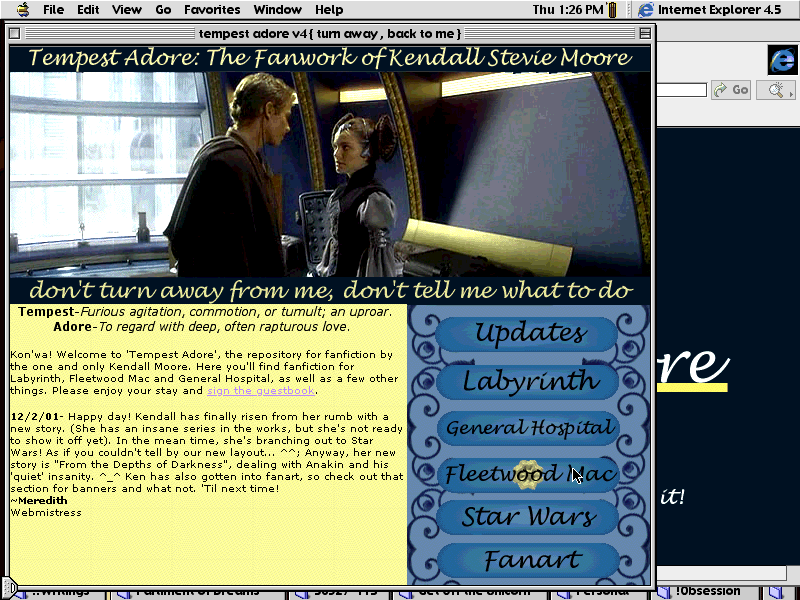Open the search magnifier dropdown

tap(775, 90)
